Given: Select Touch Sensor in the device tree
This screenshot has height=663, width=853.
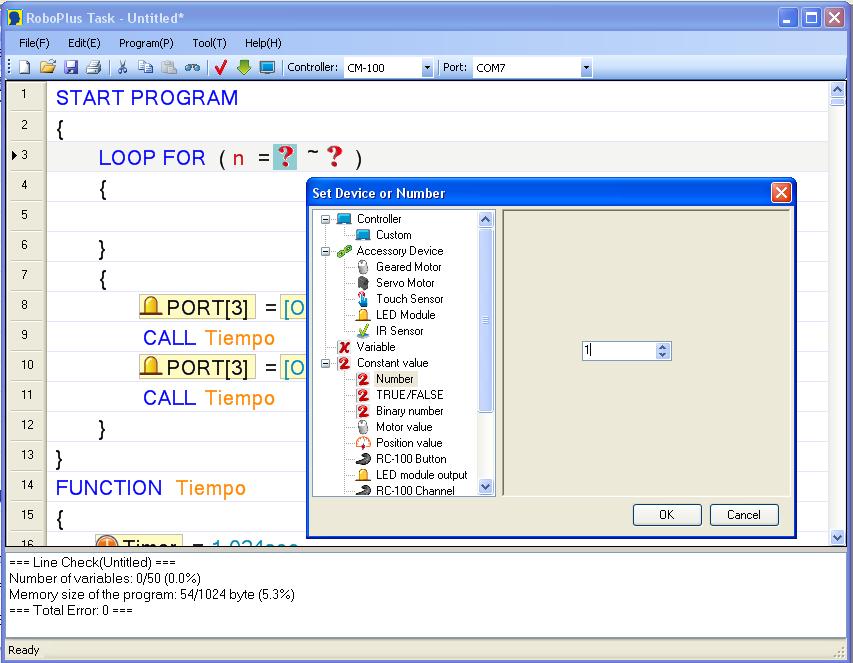Looking at the screenshot, I should coord(410,299).
